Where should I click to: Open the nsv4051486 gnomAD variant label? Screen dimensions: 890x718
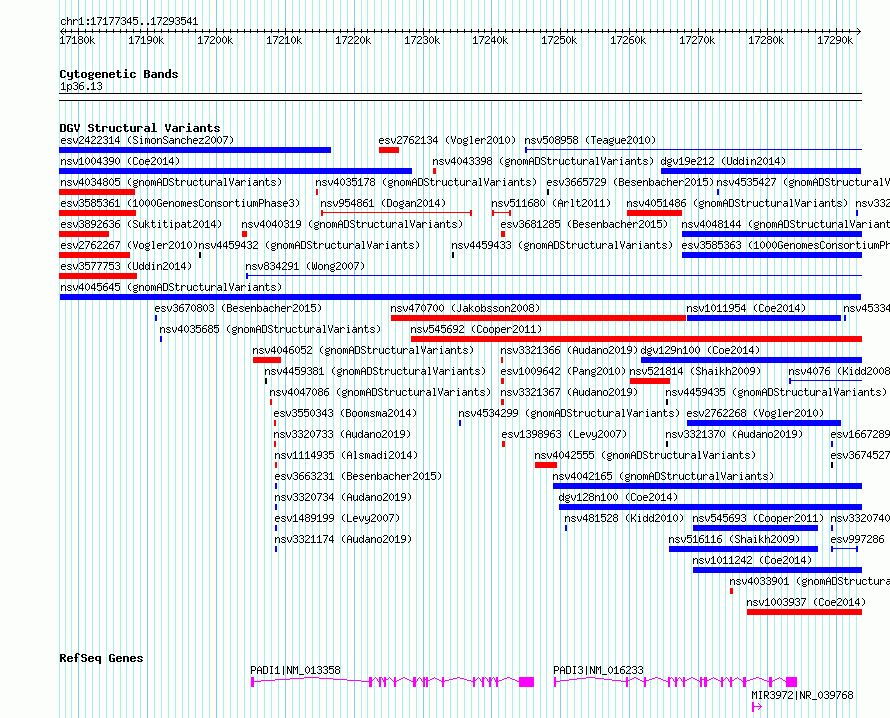click(x=737, y=203)
